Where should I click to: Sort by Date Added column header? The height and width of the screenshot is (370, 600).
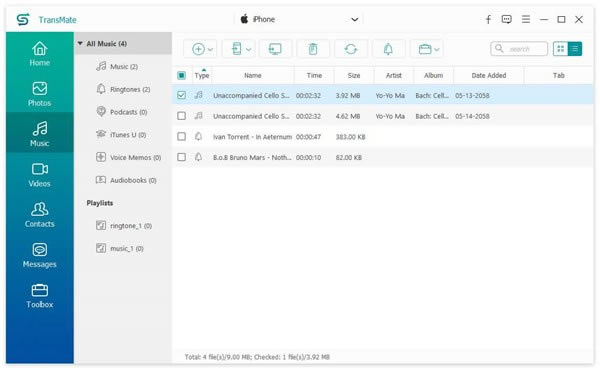489,75
